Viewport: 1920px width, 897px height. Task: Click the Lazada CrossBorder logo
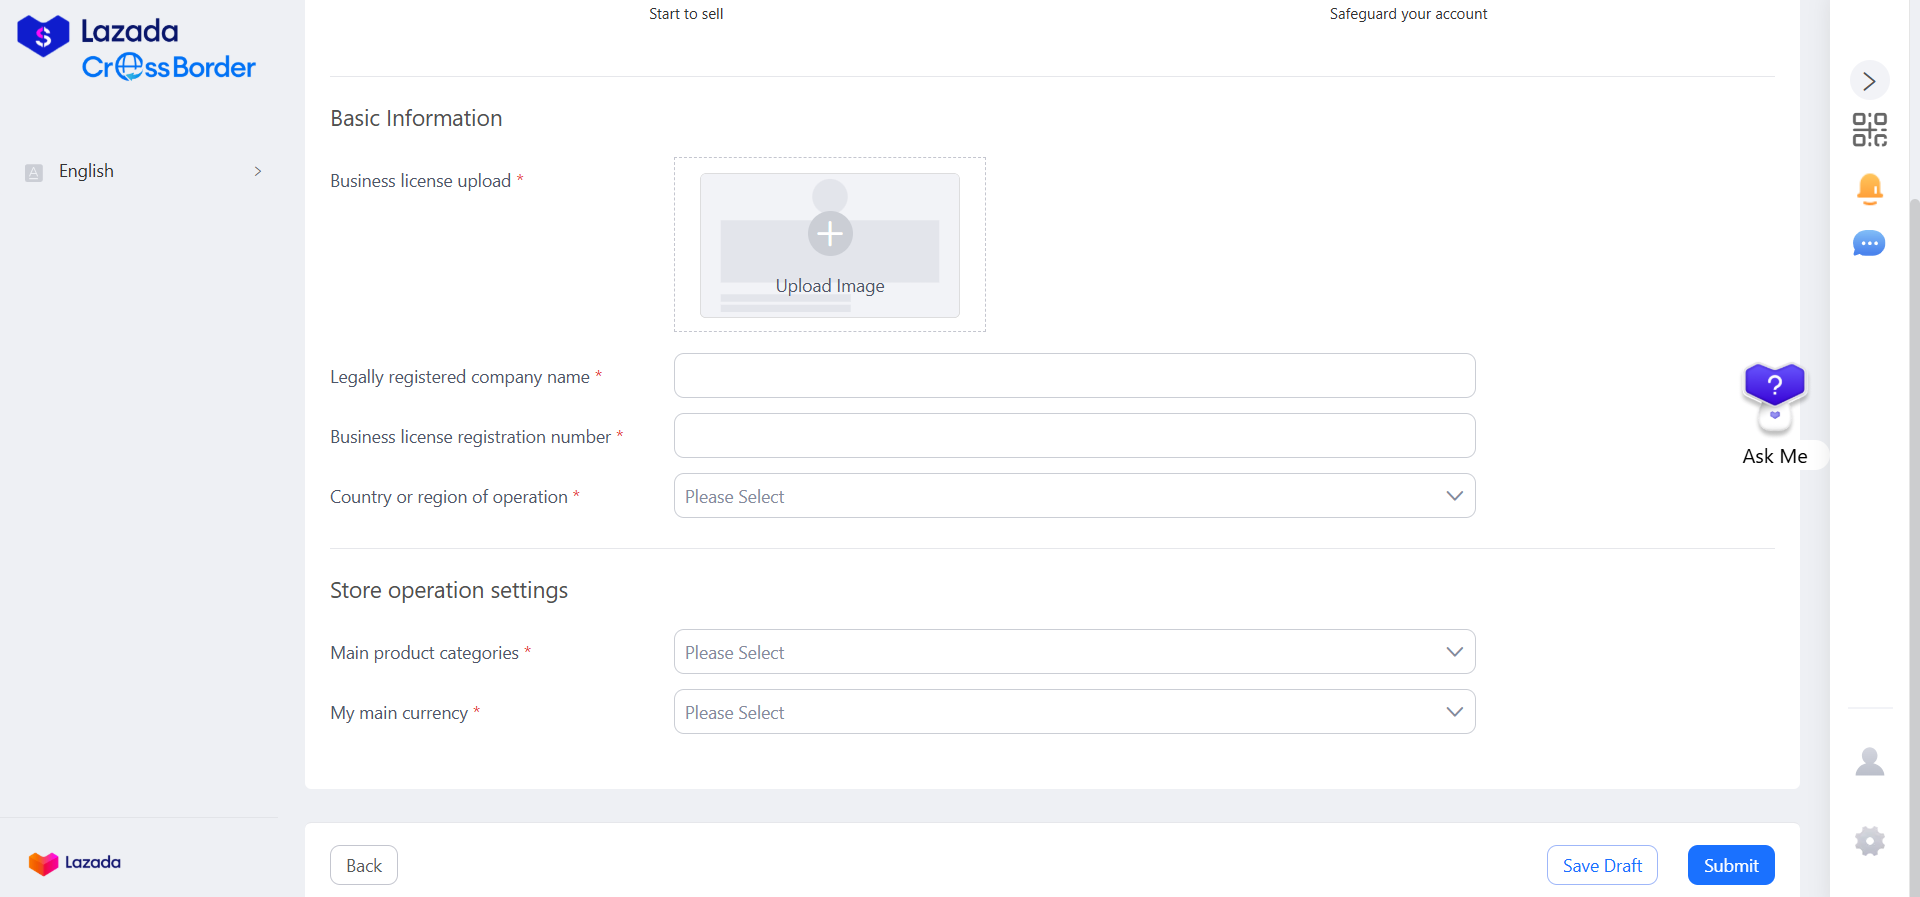click(x=137, y=48)
